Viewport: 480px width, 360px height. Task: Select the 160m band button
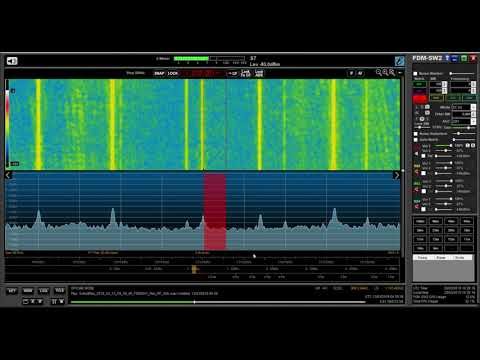[x=420, y=221]
